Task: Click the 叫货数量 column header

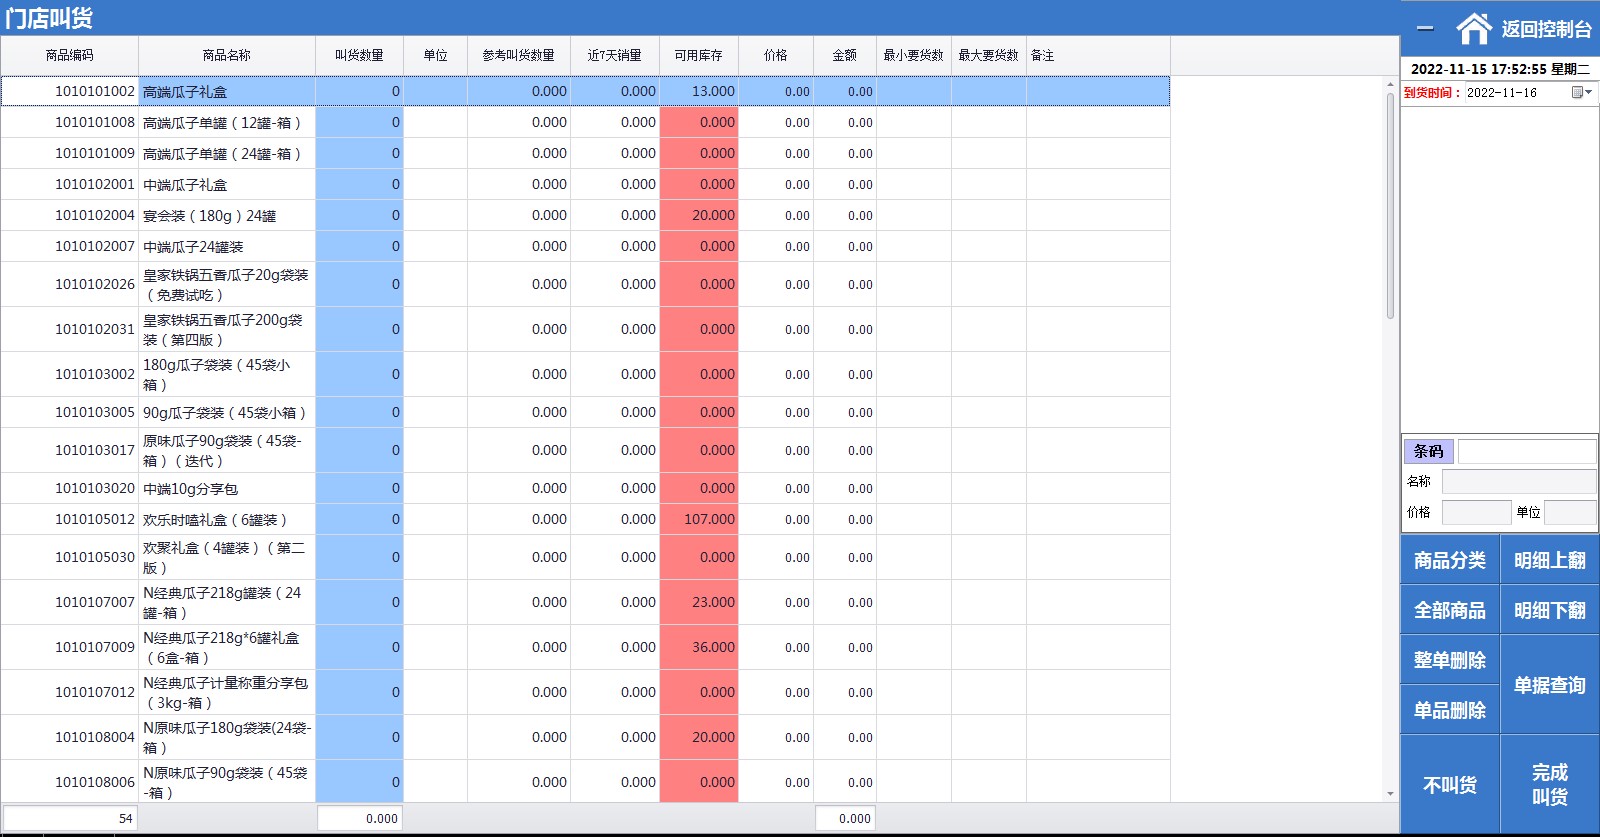Action: tap(359, 55)
